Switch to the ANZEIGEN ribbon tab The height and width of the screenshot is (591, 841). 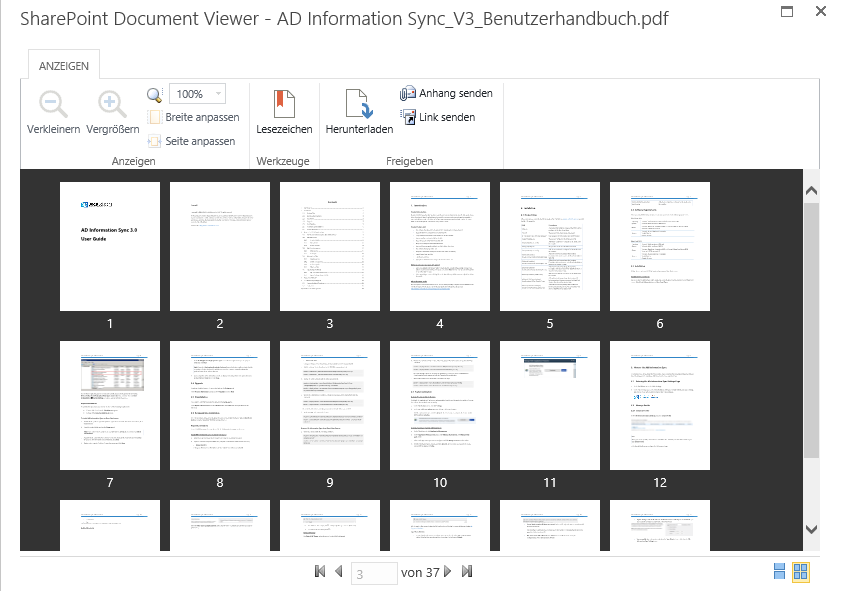click(64, 66)
